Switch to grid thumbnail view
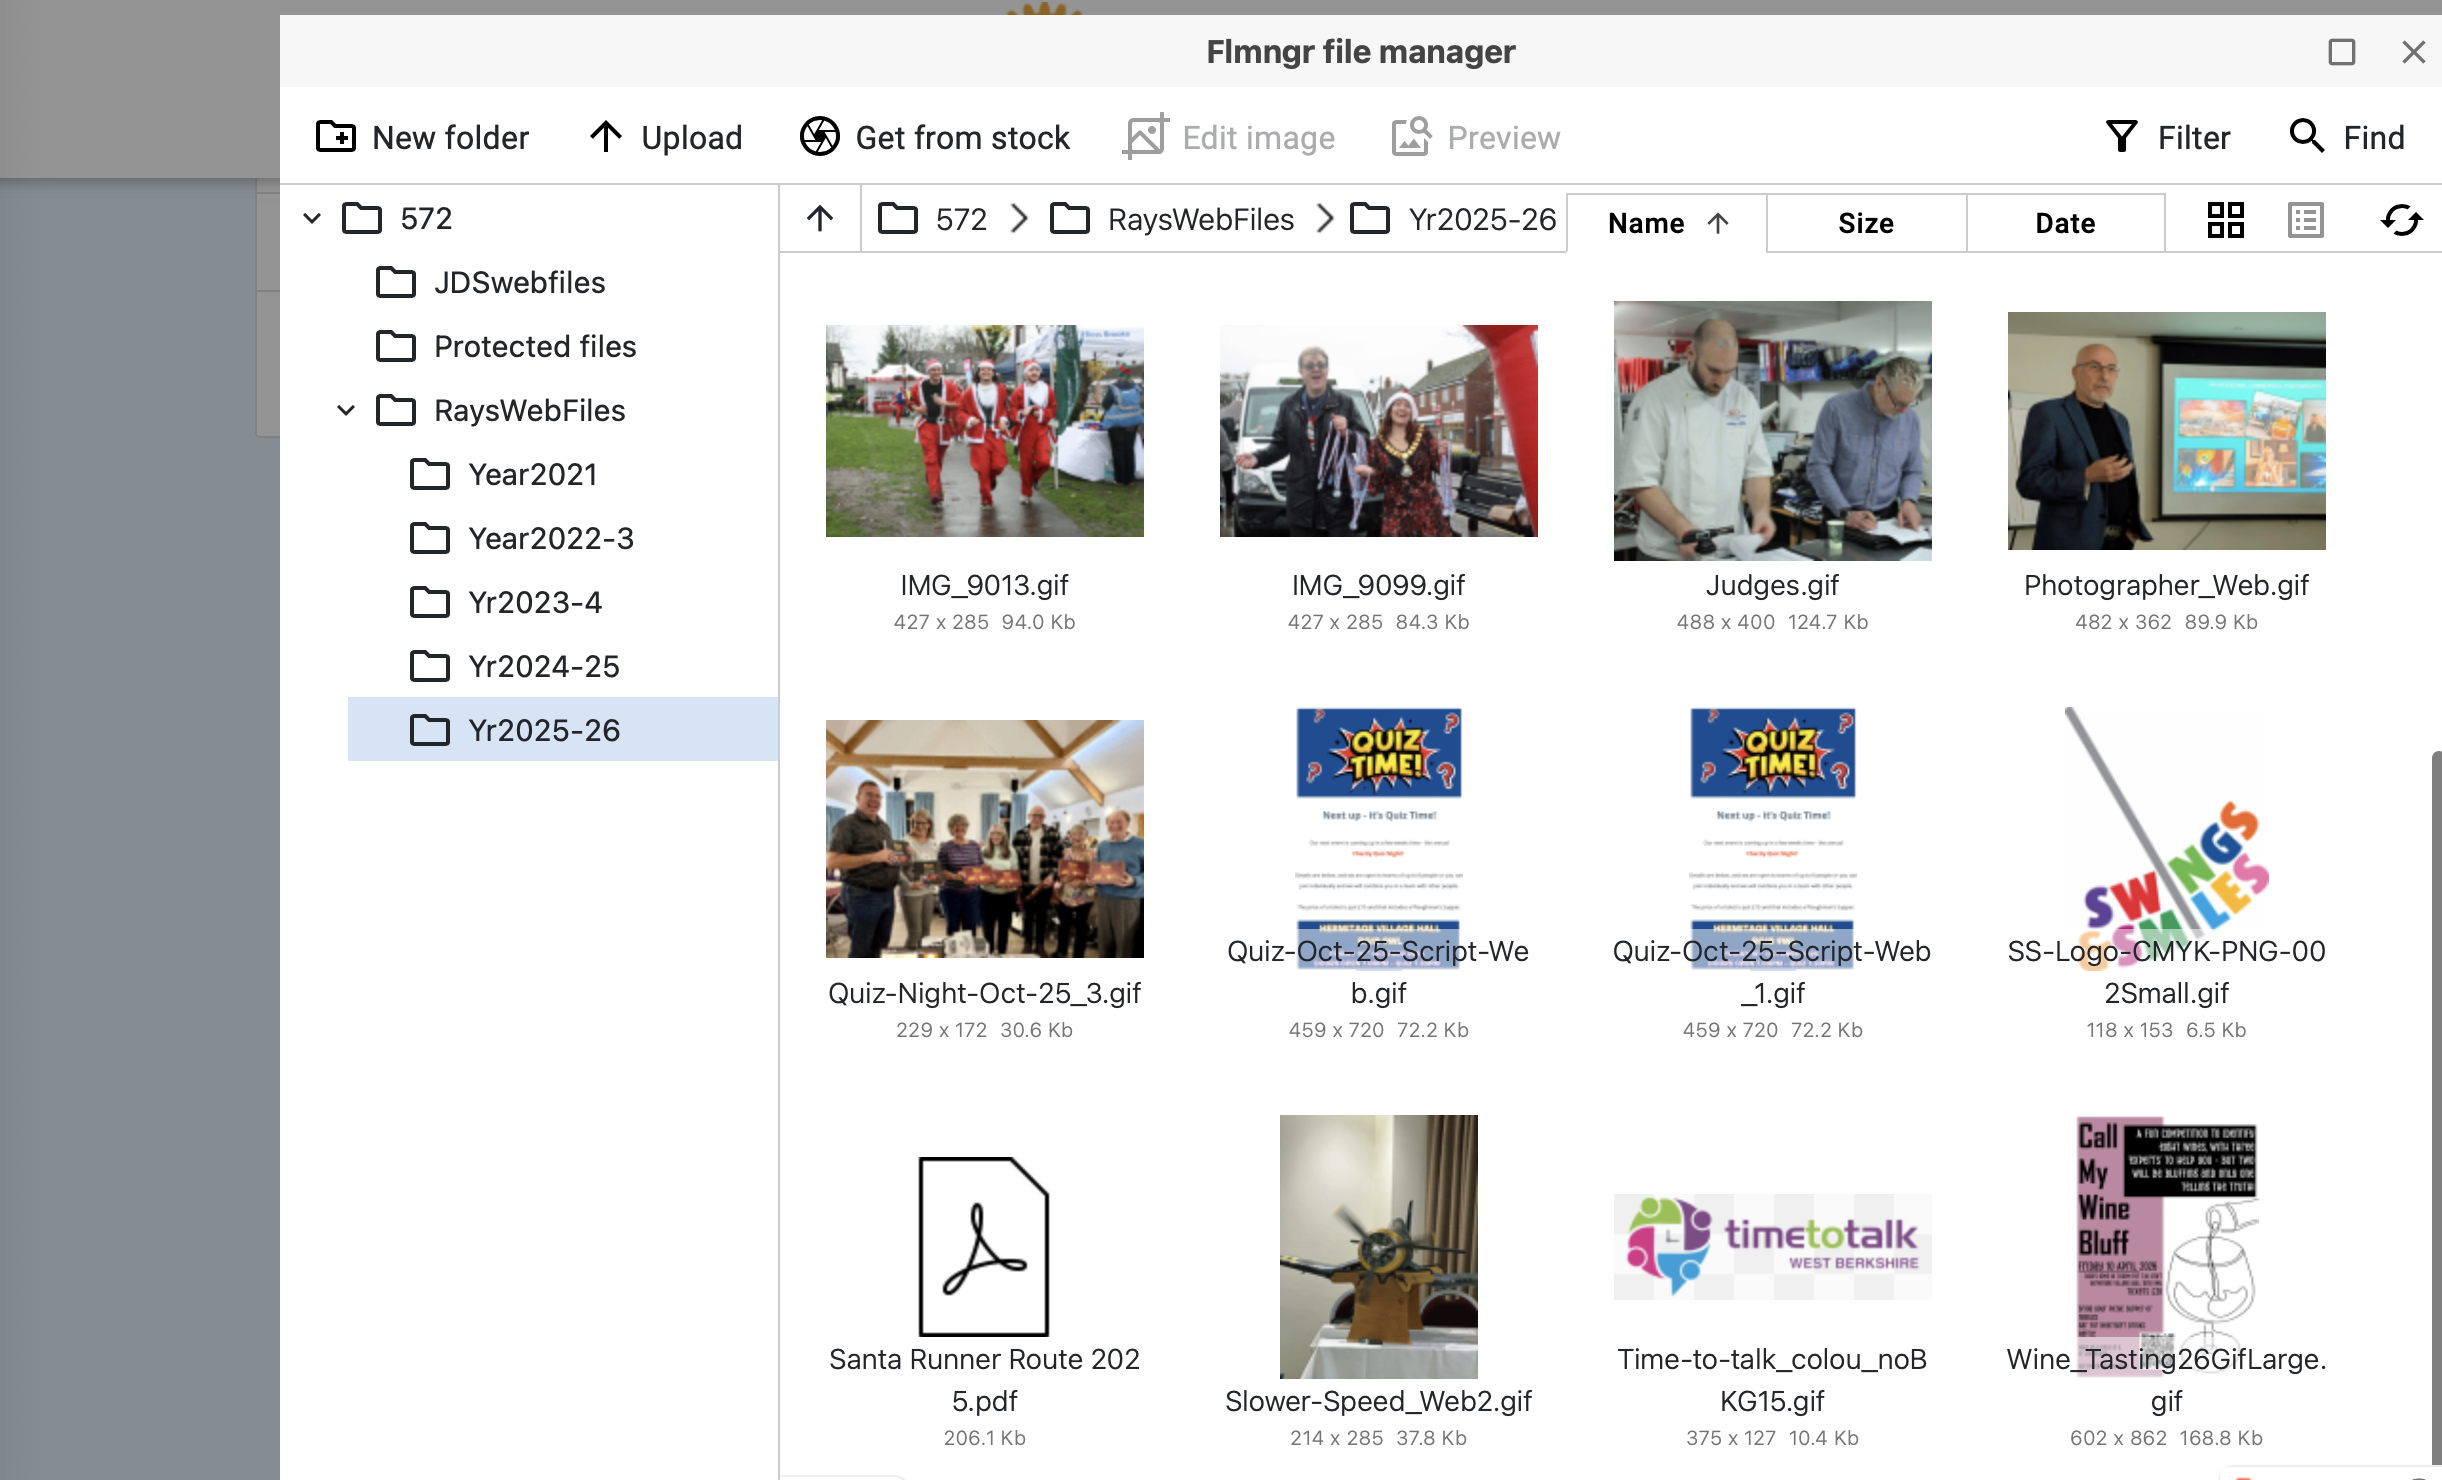Viewport: 2442px width, 1480px height. 2225,220
